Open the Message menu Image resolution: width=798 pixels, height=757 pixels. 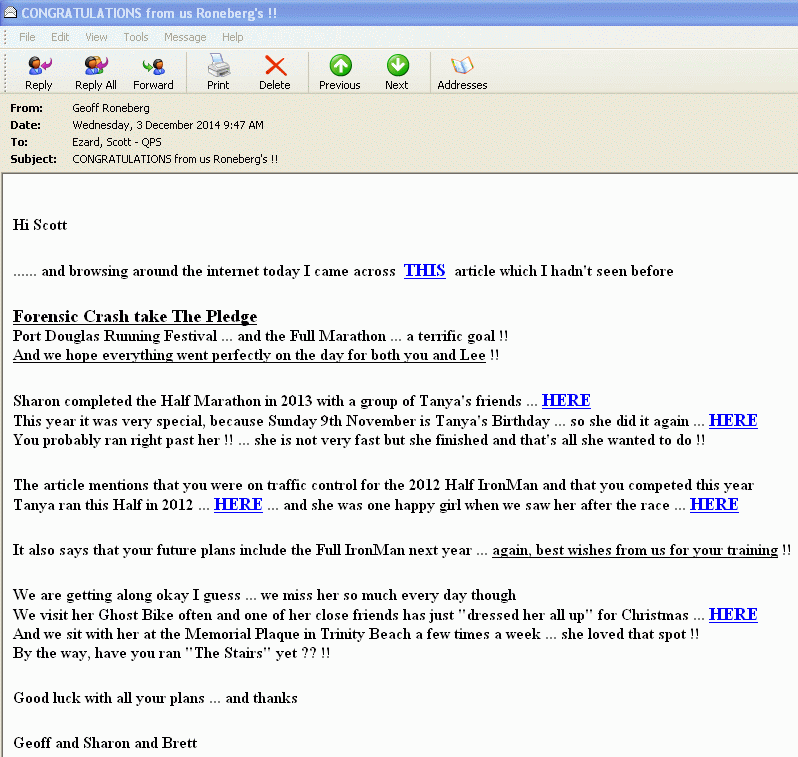point(185,37)
